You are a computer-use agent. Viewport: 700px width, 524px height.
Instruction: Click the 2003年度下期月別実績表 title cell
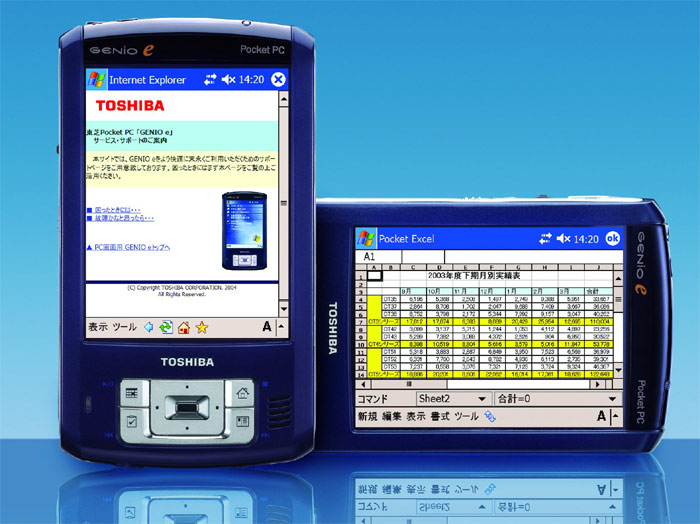(x=474, y=276)
